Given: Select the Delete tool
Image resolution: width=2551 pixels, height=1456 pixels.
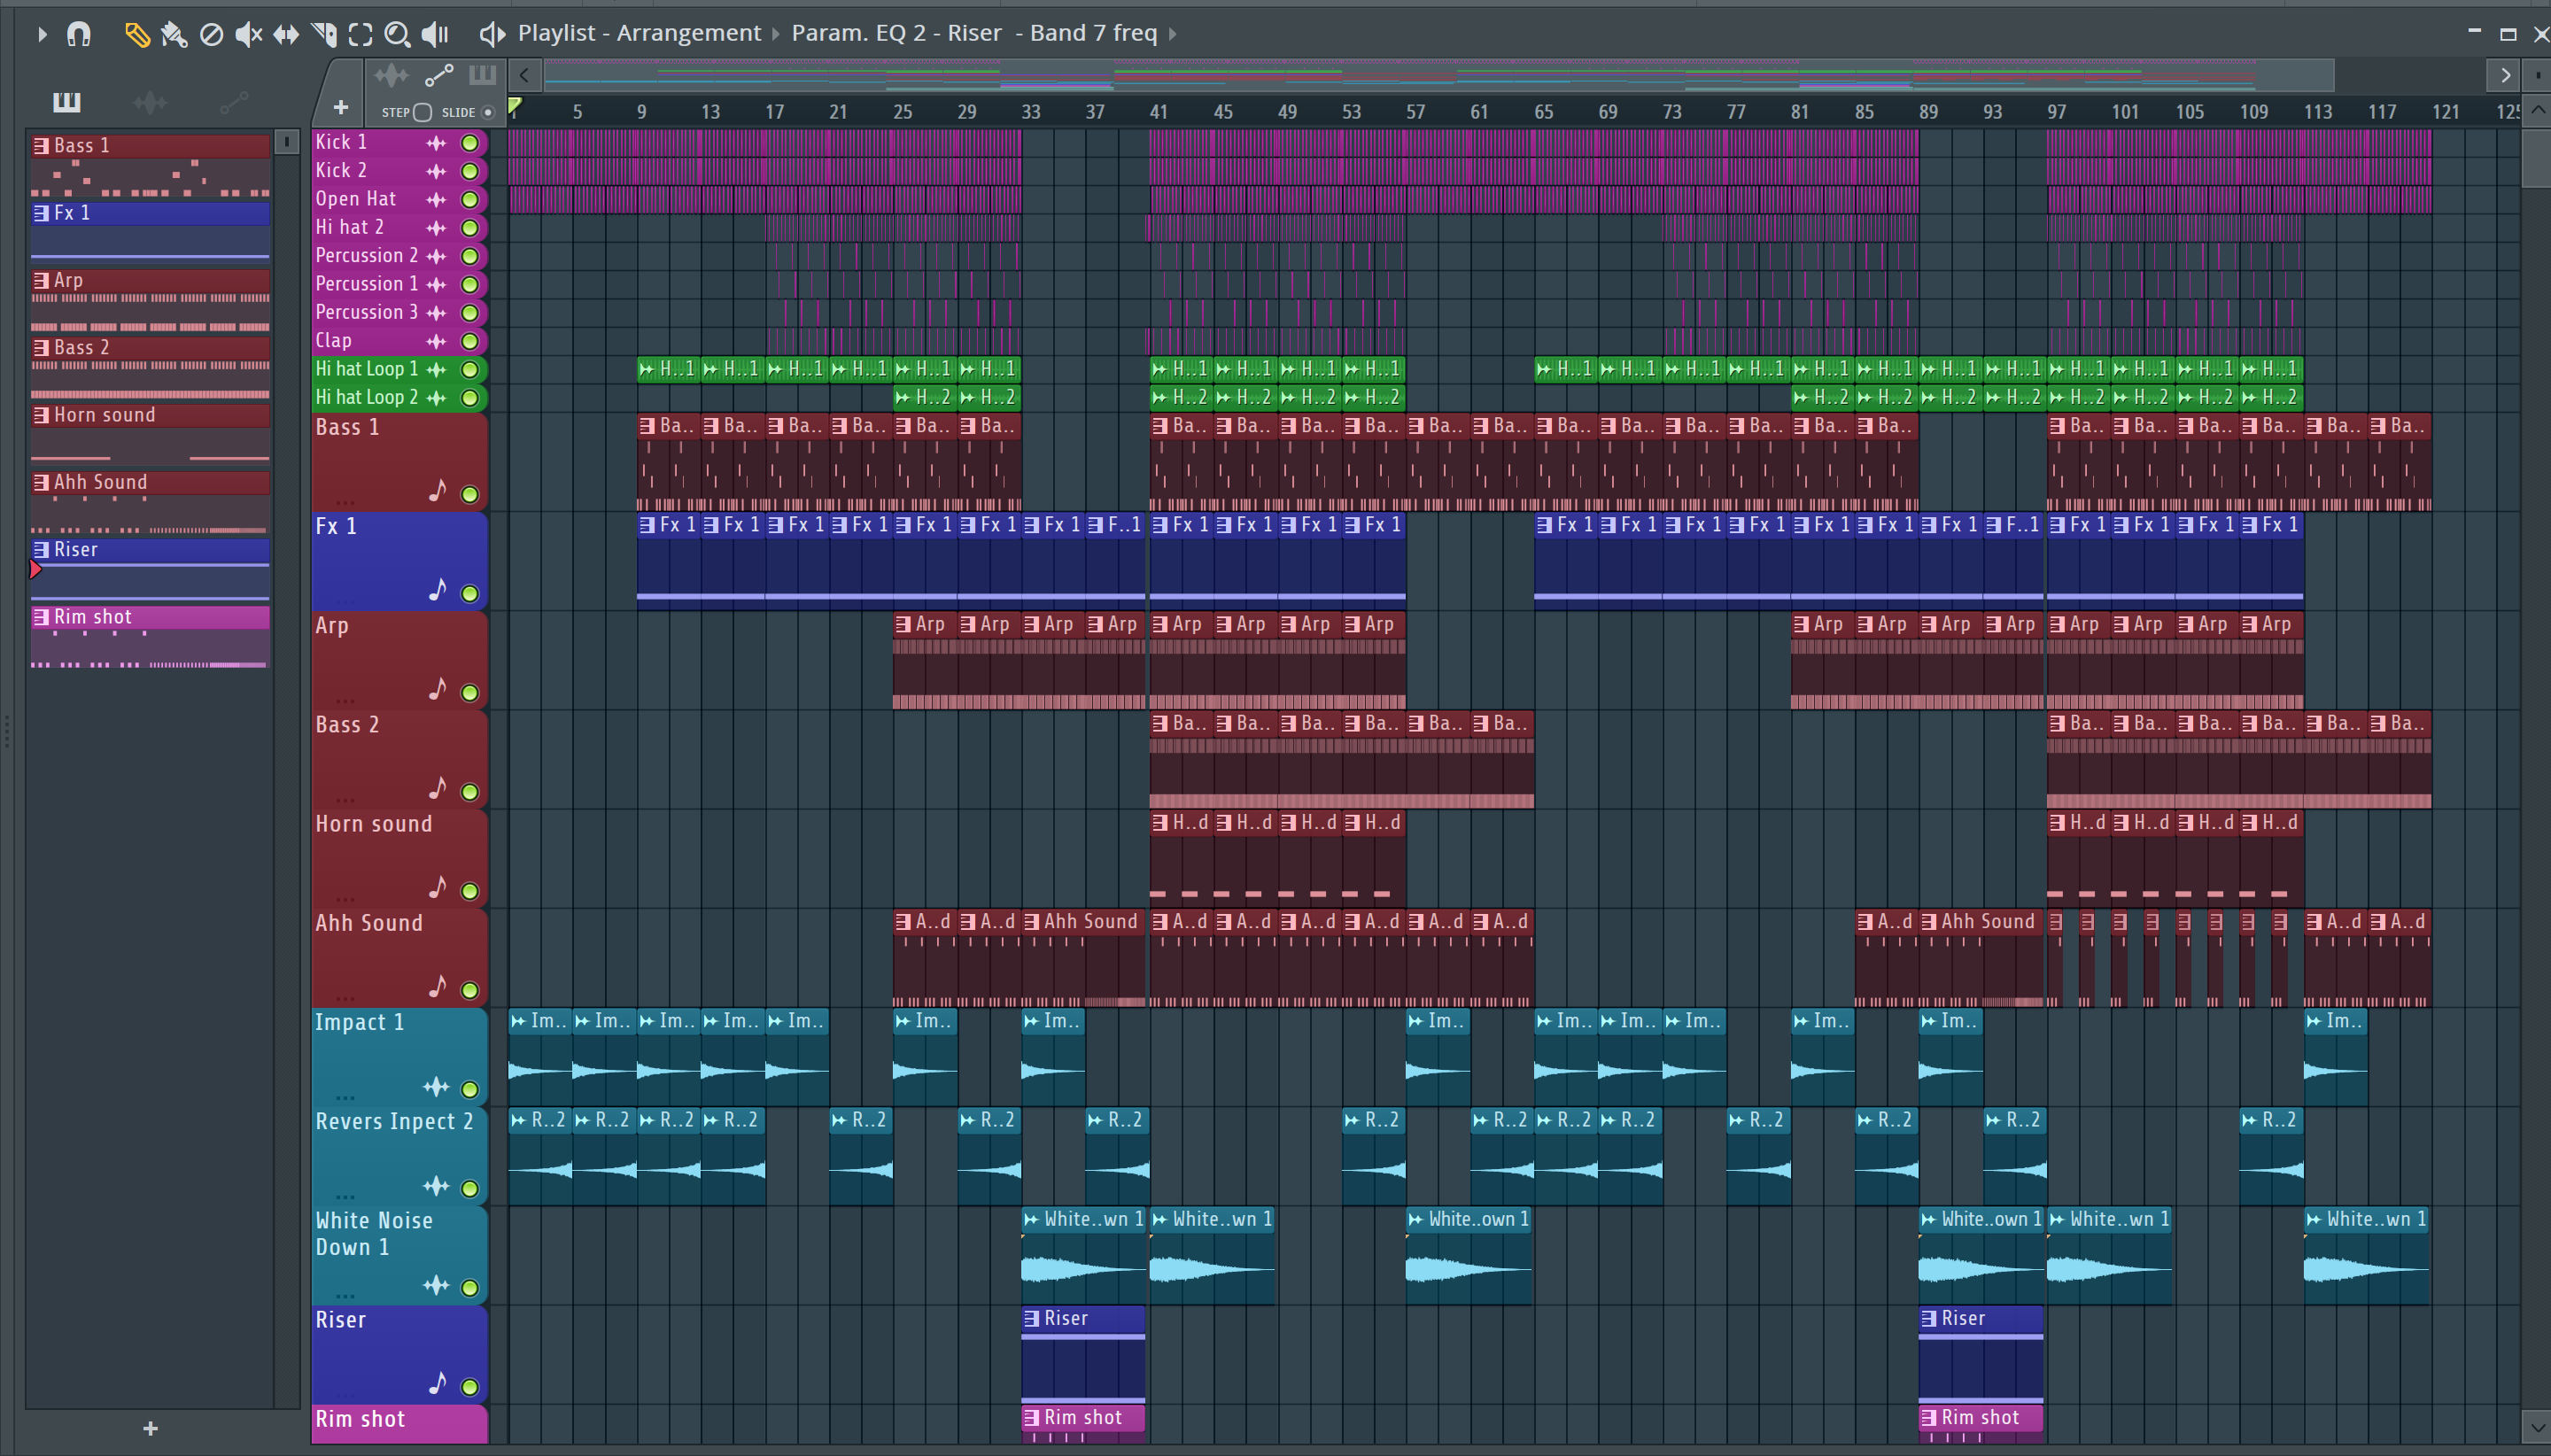Looking at the screenshot, I should click(x=211, y=34).
